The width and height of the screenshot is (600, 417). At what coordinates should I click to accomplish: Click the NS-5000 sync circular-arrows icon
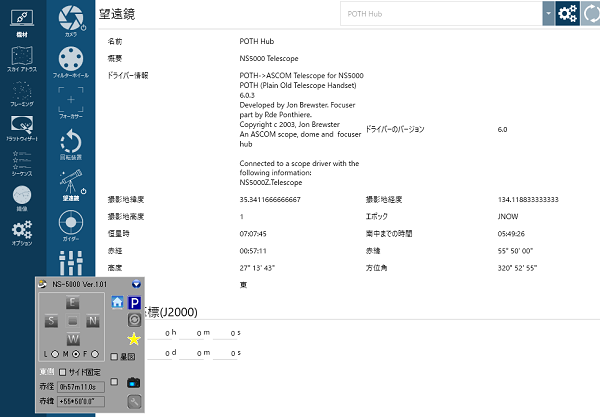click(x=134, y=320)
